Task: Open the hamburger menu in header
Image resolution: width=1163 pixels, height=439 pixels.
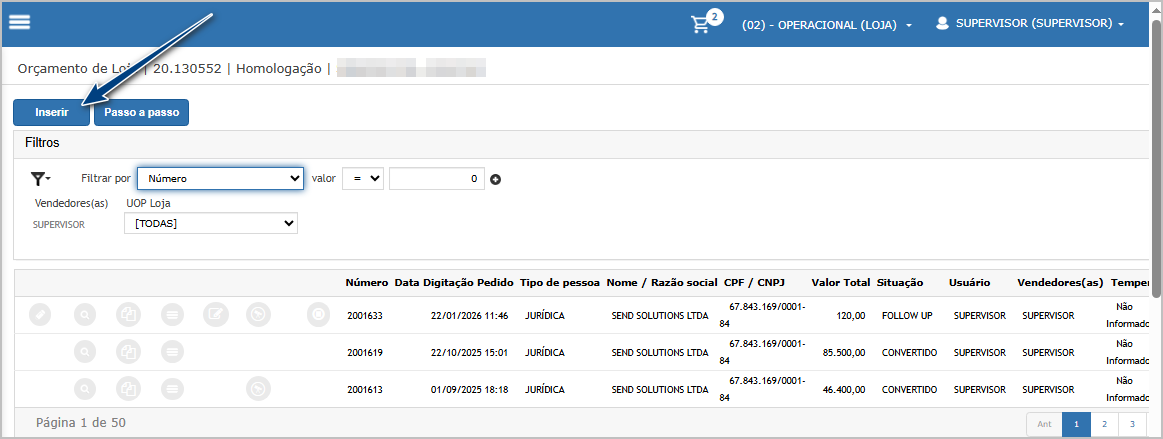Action: pyautogui.click(x=19, y=23)
